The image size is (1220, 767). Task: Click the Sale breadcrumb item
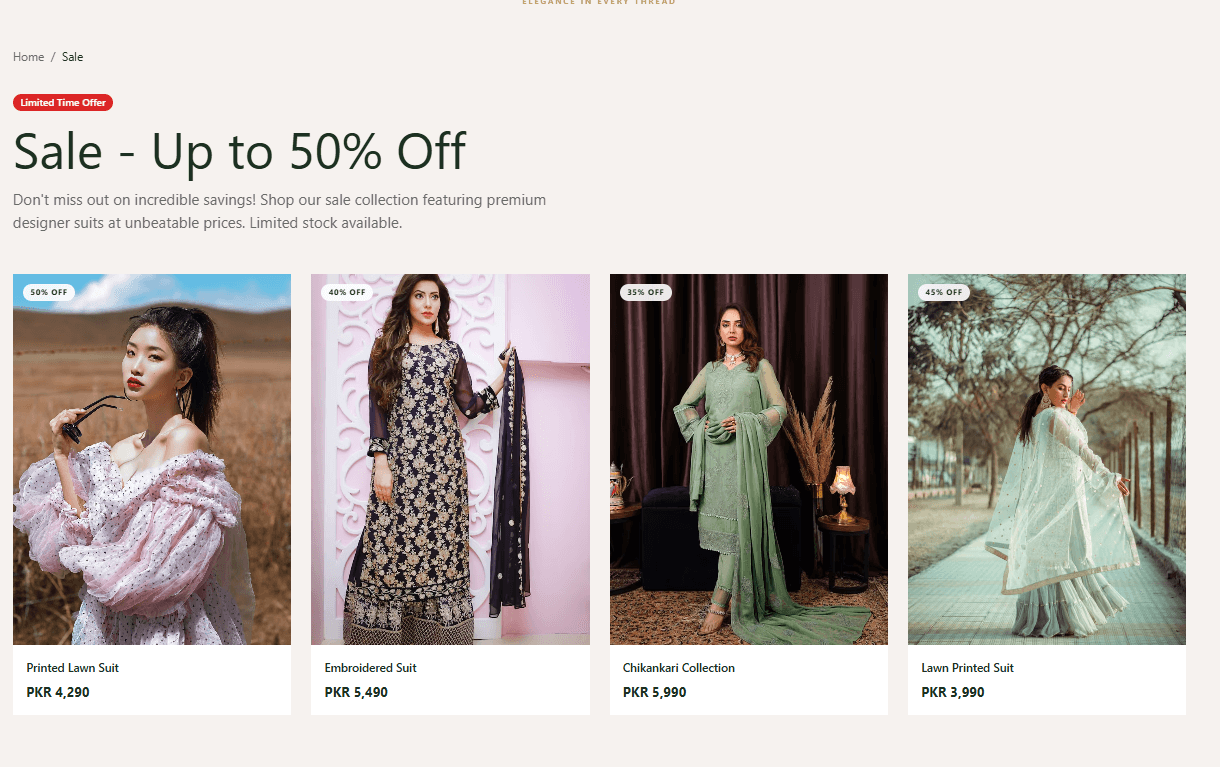[x=72, y=57]
